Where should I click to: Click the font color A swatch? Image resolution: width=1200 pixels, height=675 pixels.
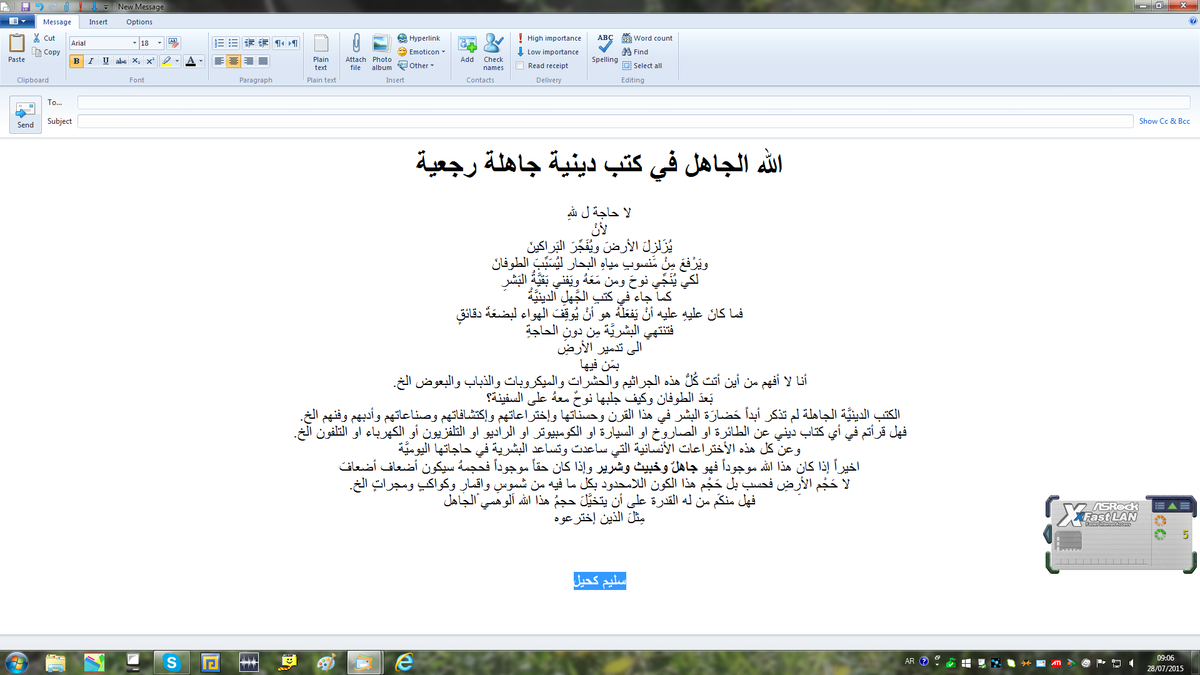click(190, 61)
